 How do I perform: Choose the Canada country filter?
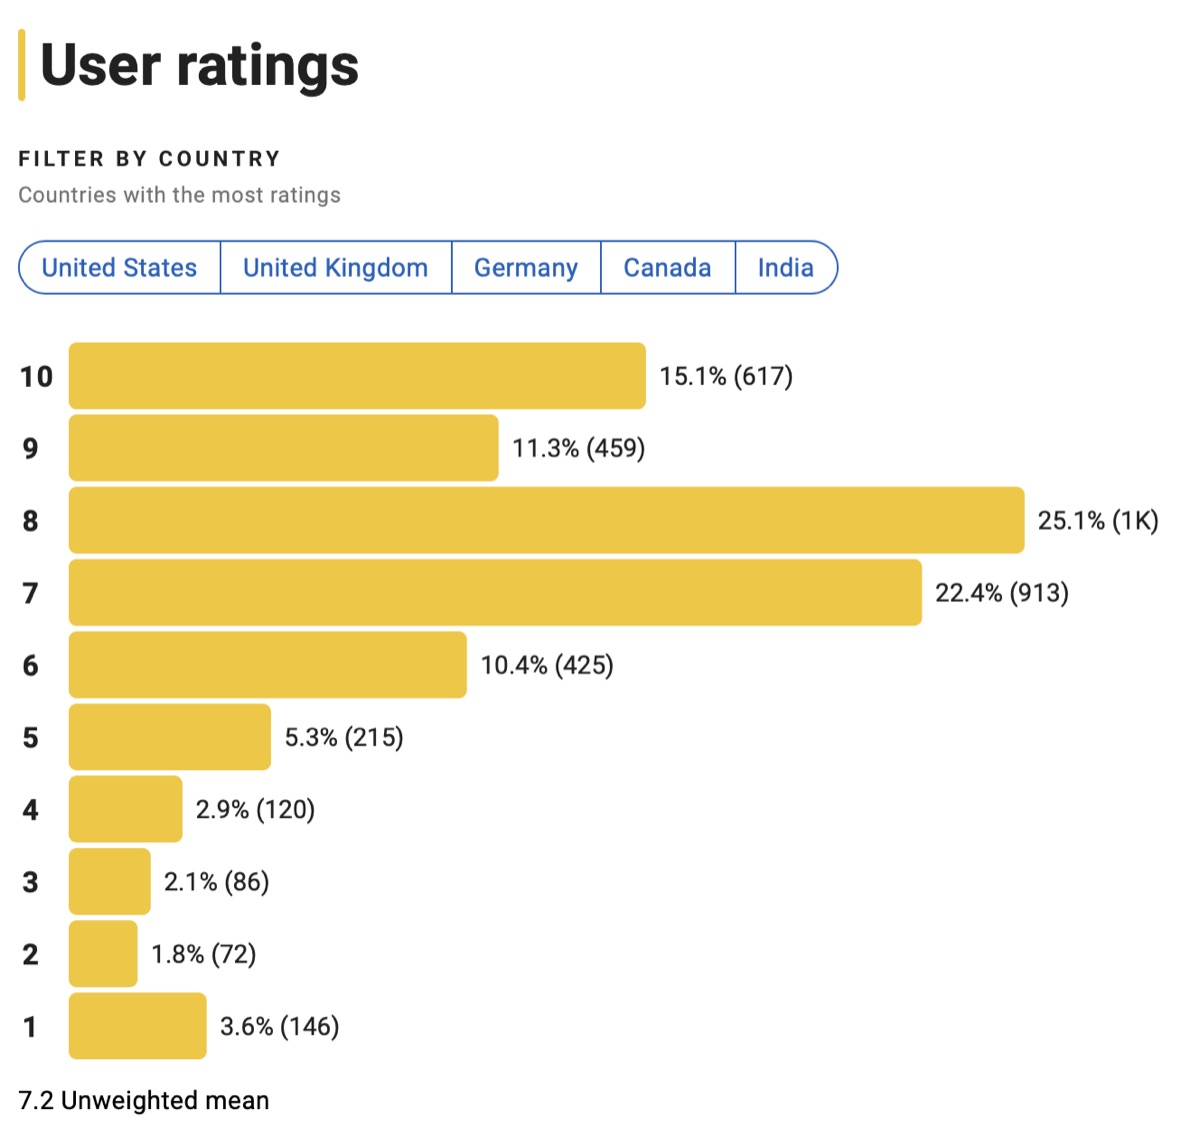[x=667, y=268]
